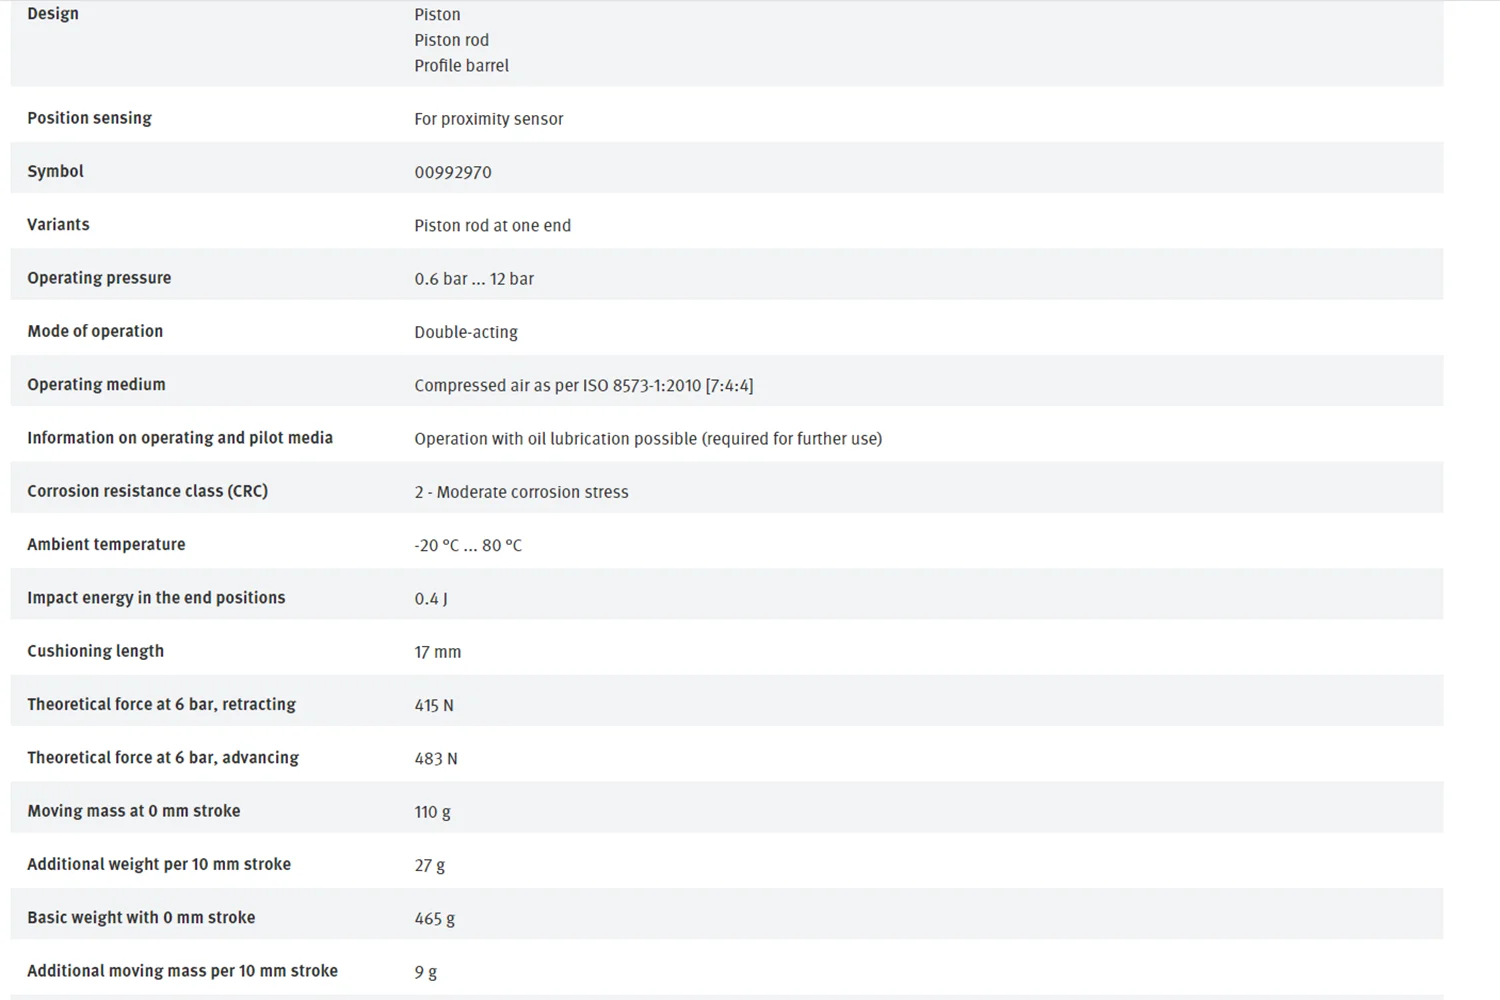This screenshot has height=1000, width=1500.
Task: Click the Variants row label
Action: point(58,225)
